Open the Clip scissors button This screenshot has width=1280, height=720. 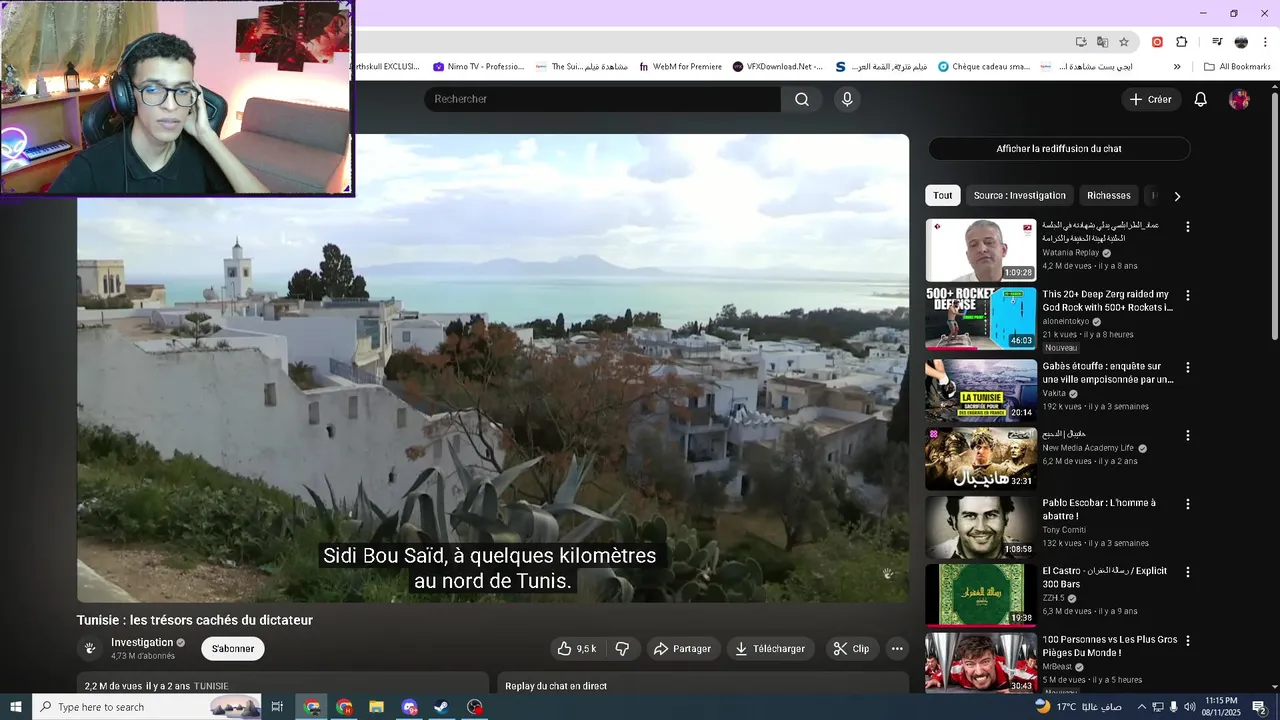(x=851, y=649)
